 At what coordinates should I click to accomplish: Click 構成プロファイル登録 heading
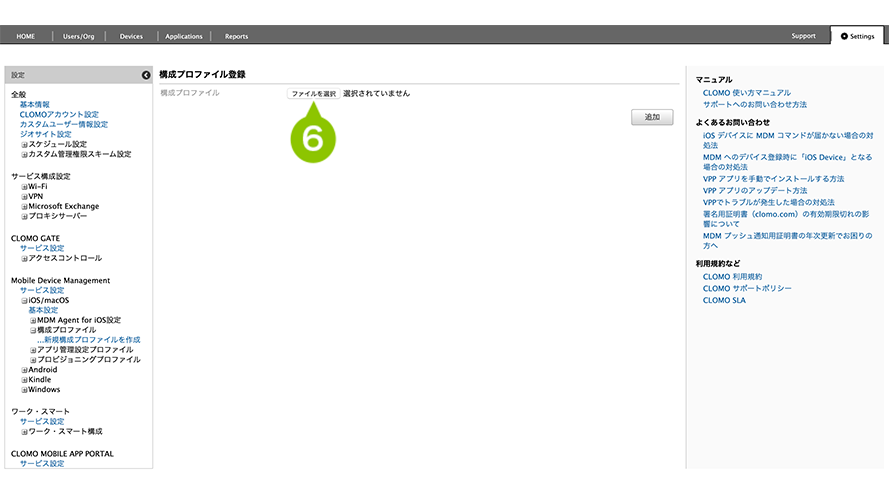click(x=202, y=74)
